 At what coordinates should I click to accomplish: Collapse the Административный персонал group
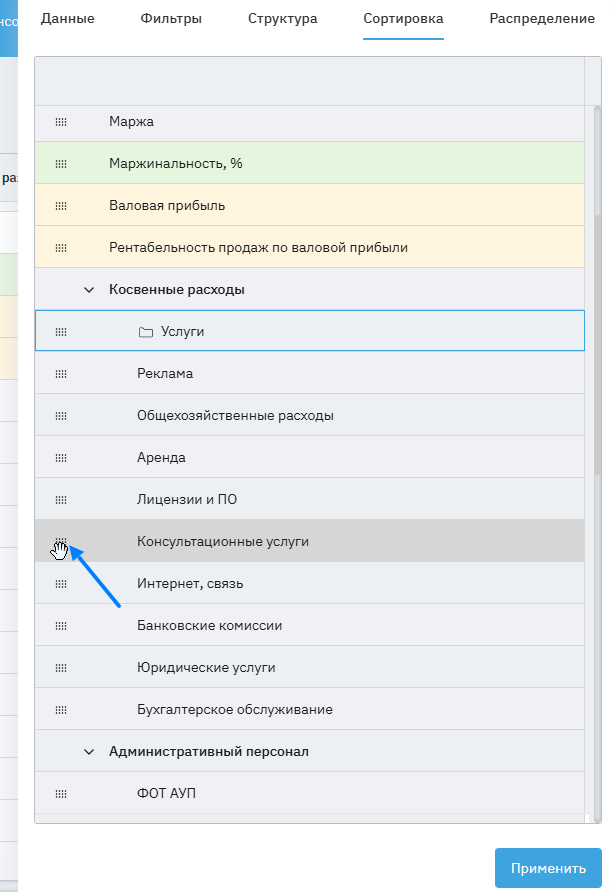pos(89,752)
